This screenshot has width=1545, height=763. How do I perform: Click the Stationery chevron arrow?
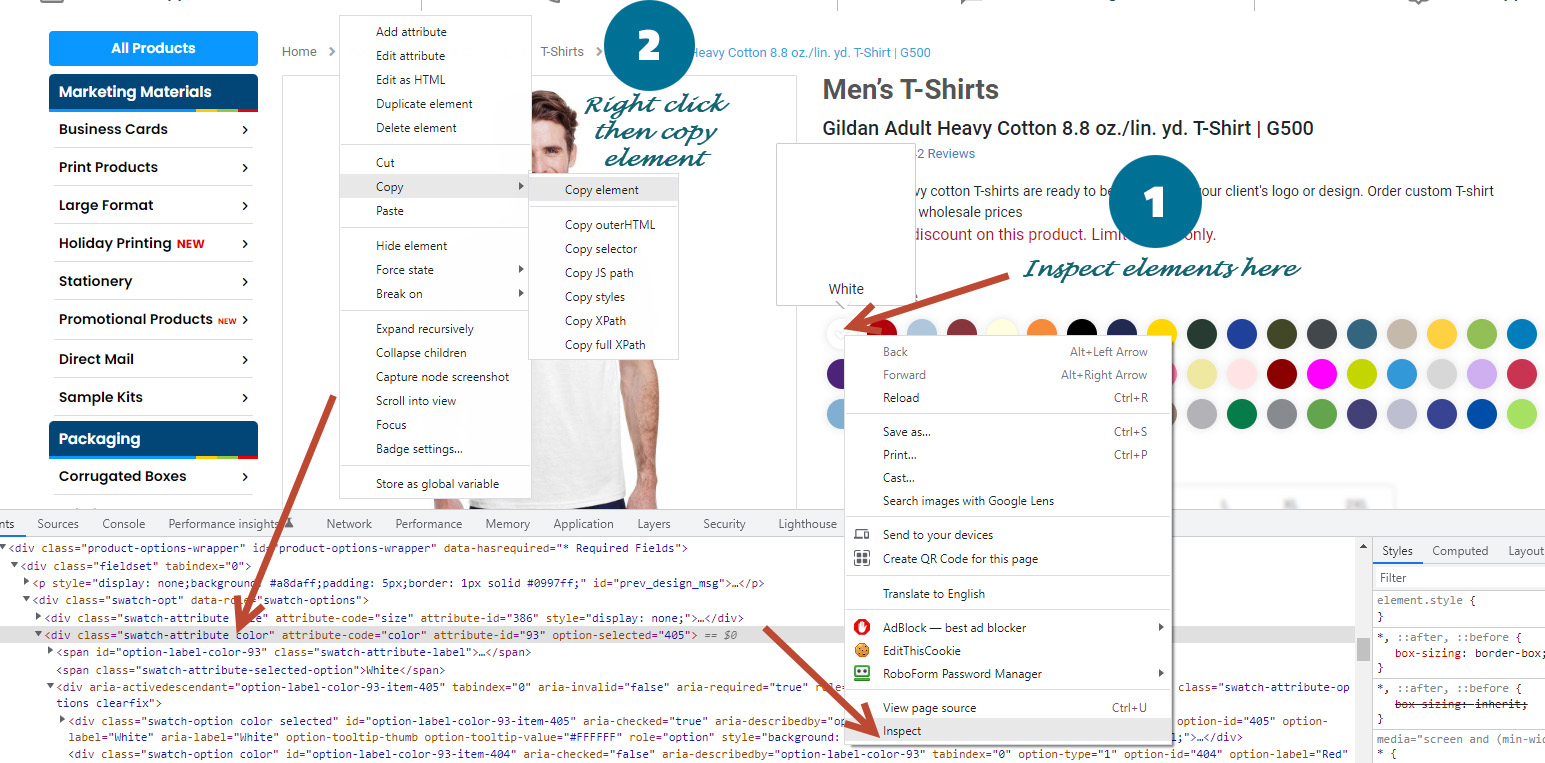point(245,282)
